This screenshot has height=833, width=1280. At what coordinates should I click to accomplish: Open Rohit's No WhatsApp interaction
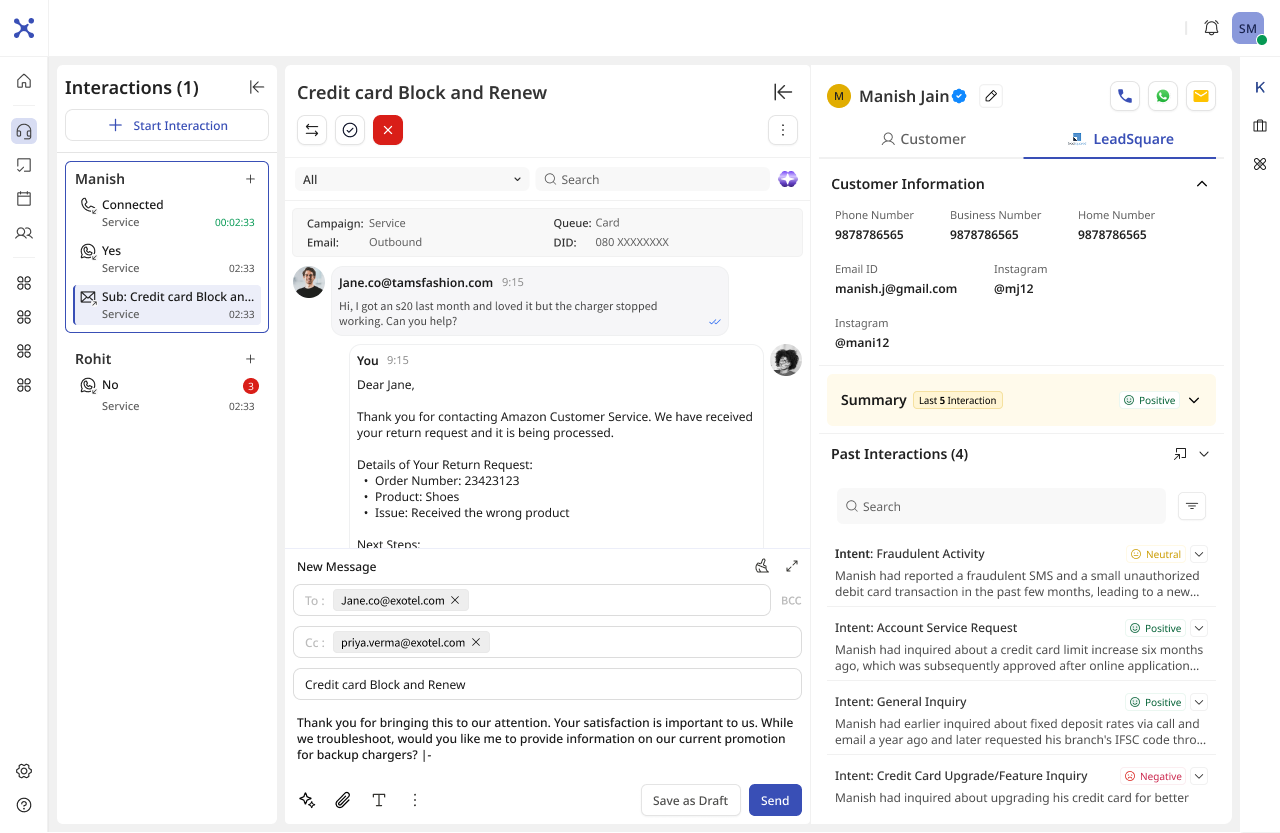tap(167, 395)
